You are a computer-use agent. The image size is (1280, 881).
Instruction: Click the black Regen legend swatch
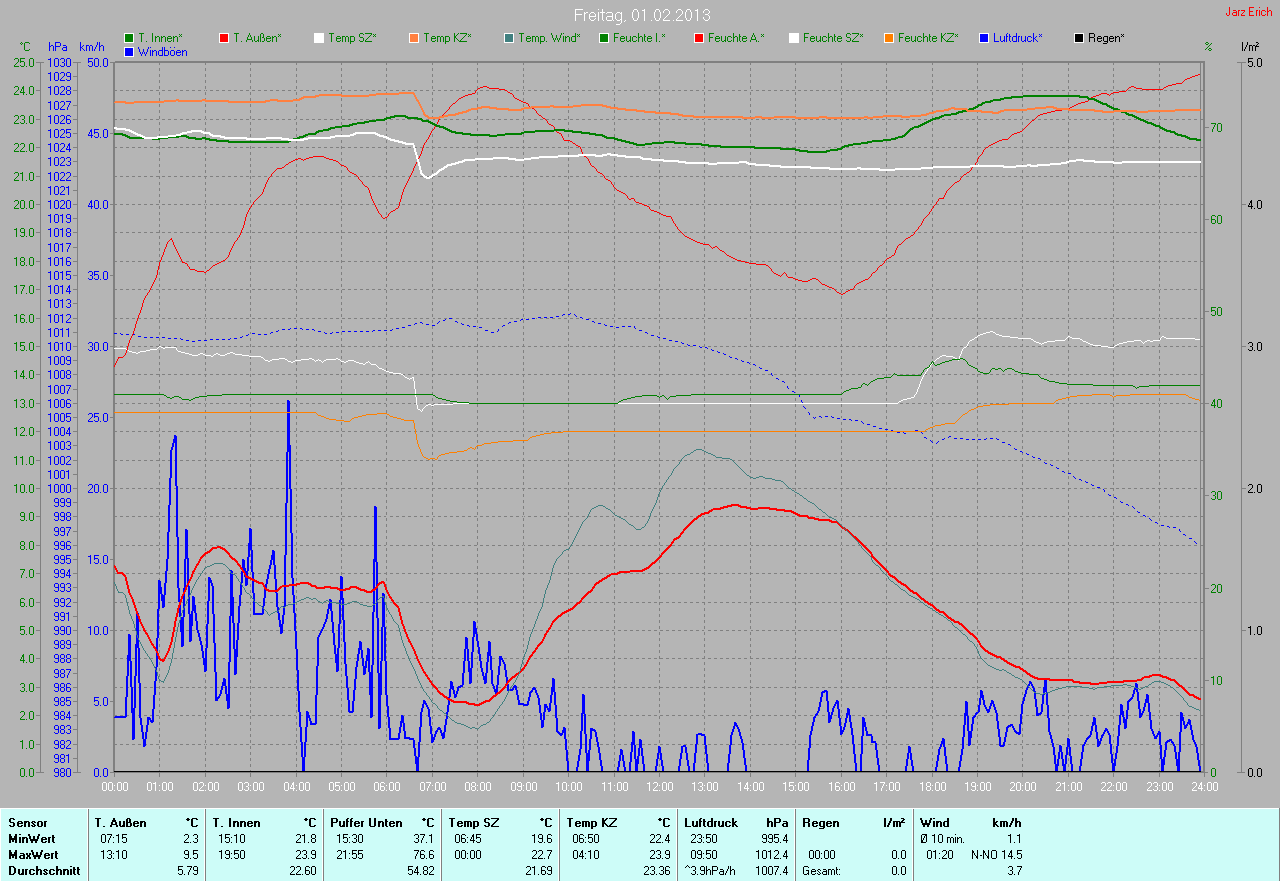(1079, 38)
